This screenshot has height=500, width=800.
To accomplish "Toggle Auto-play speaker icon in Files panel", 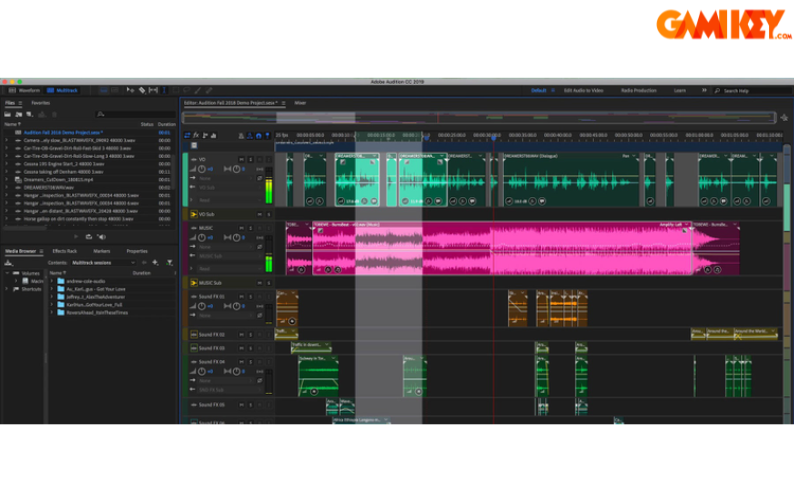I will tap(102, 237).
